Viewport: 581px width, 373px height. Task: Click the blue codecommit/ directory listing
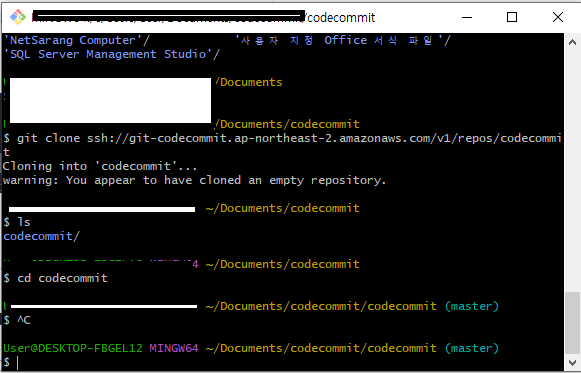click(42, 236)
